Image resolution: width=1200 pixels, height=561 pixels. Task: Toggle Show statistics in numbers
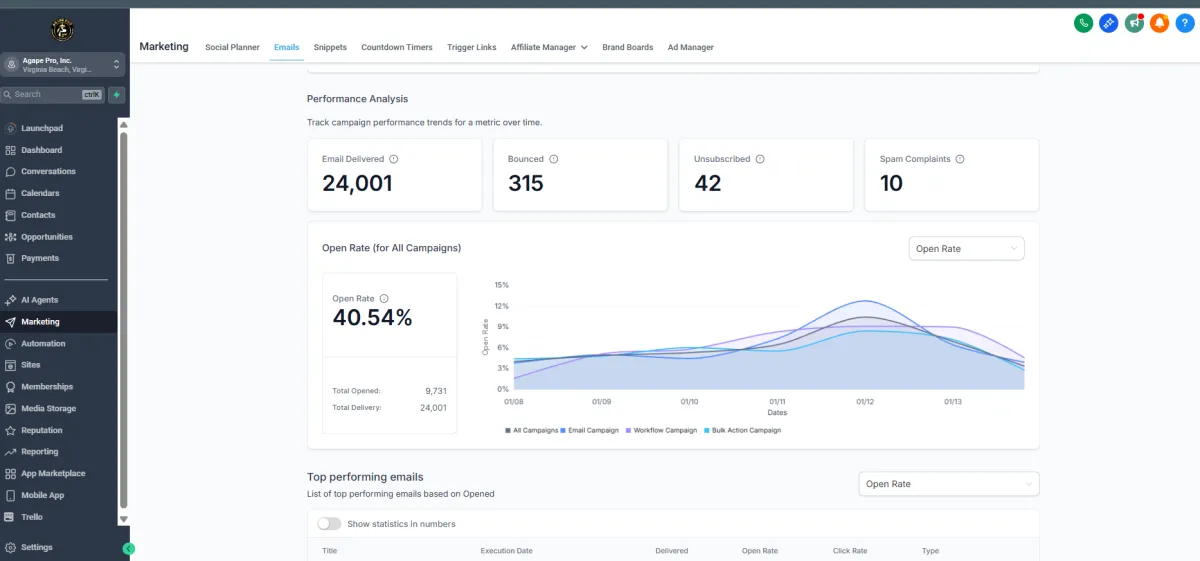coord(329,524)
